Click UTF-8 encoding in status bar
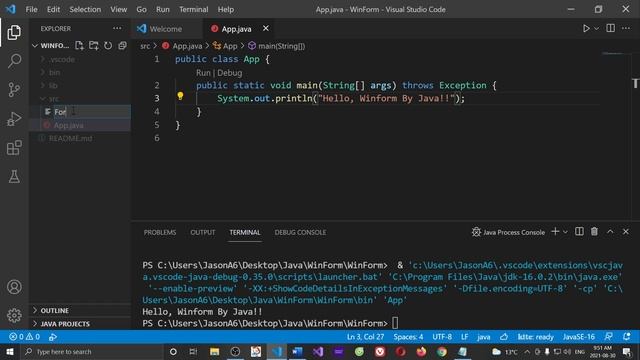 coord(442,337)
